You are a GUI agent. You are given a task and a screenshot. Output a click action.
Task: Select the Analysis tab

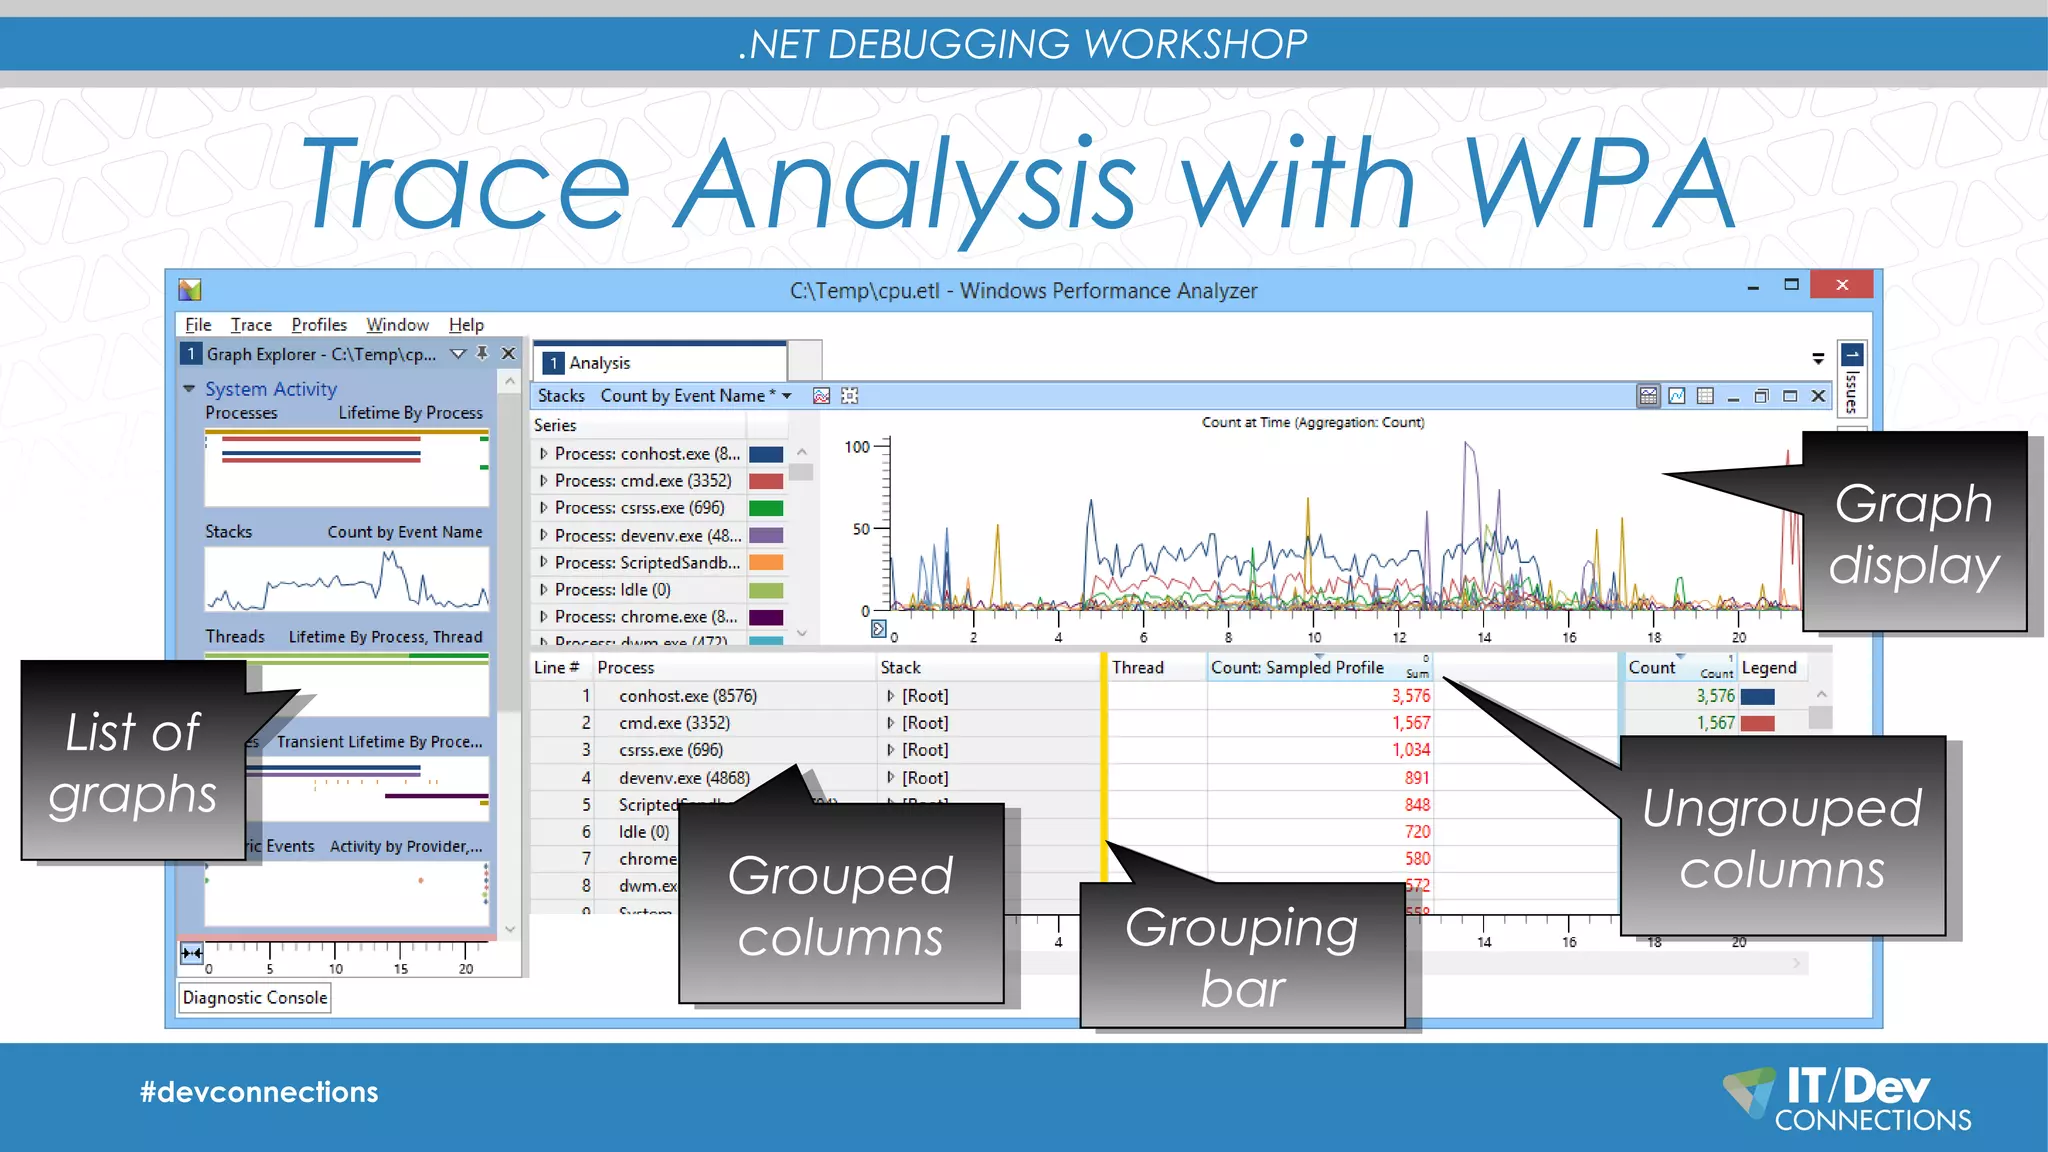point(661,362)
